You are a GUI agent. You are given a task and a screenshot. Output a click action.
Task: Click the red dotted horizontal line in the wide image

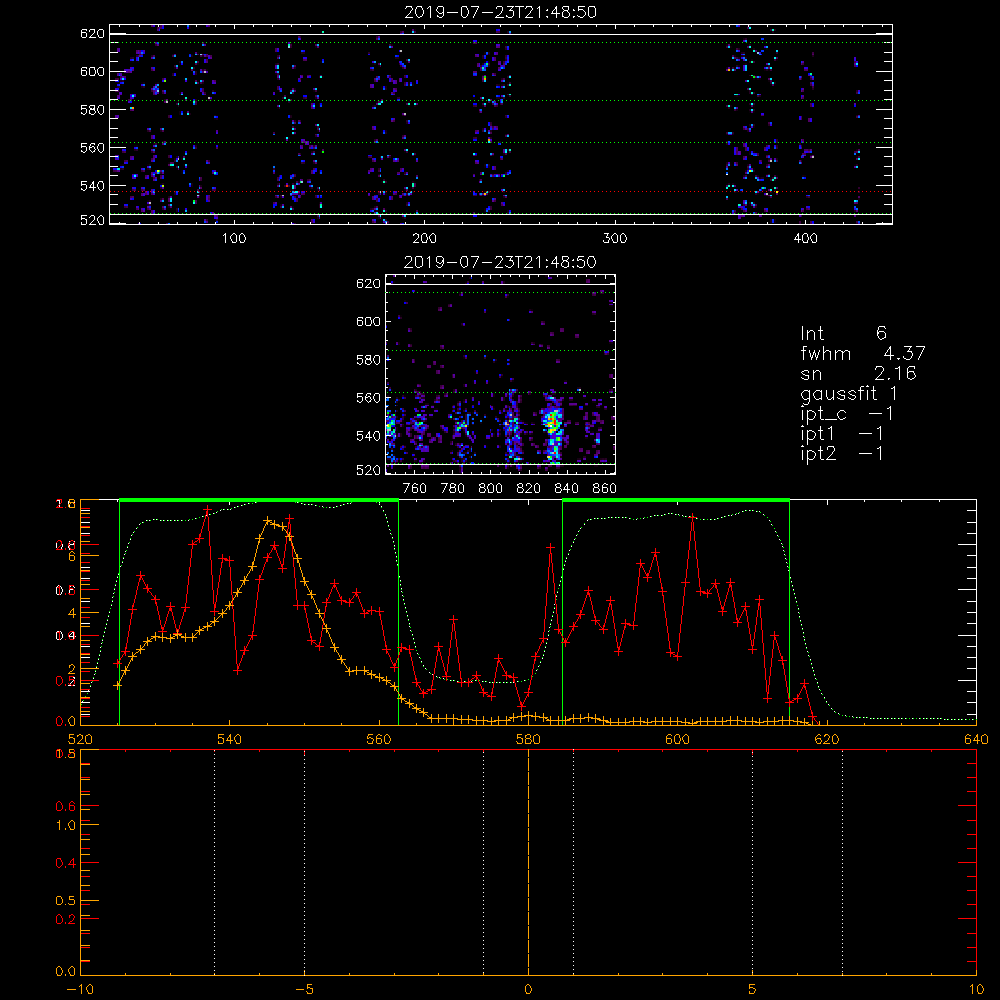pyautogui.click(x=501, y=191)
